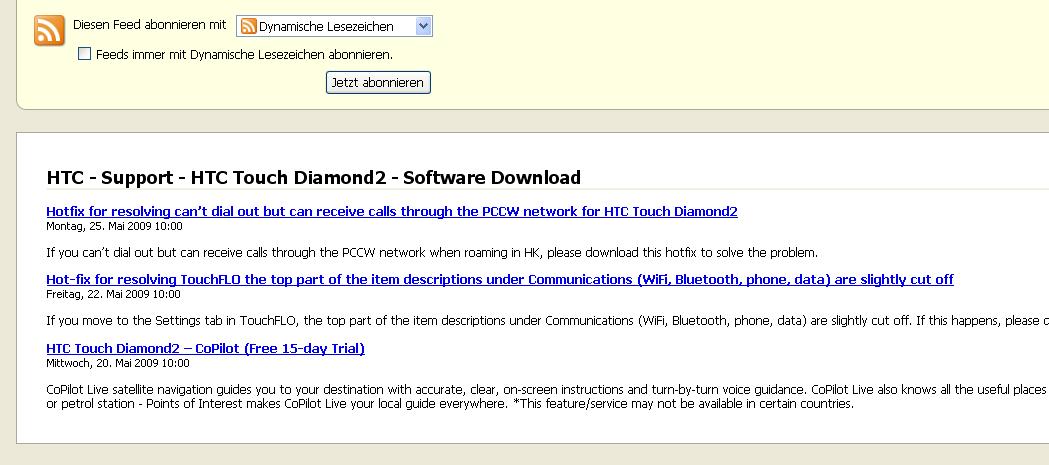The image size is (1049, 465).
Task: Click the 'Diesen Feed abonnieren mit' label
Action: (150, 25)
